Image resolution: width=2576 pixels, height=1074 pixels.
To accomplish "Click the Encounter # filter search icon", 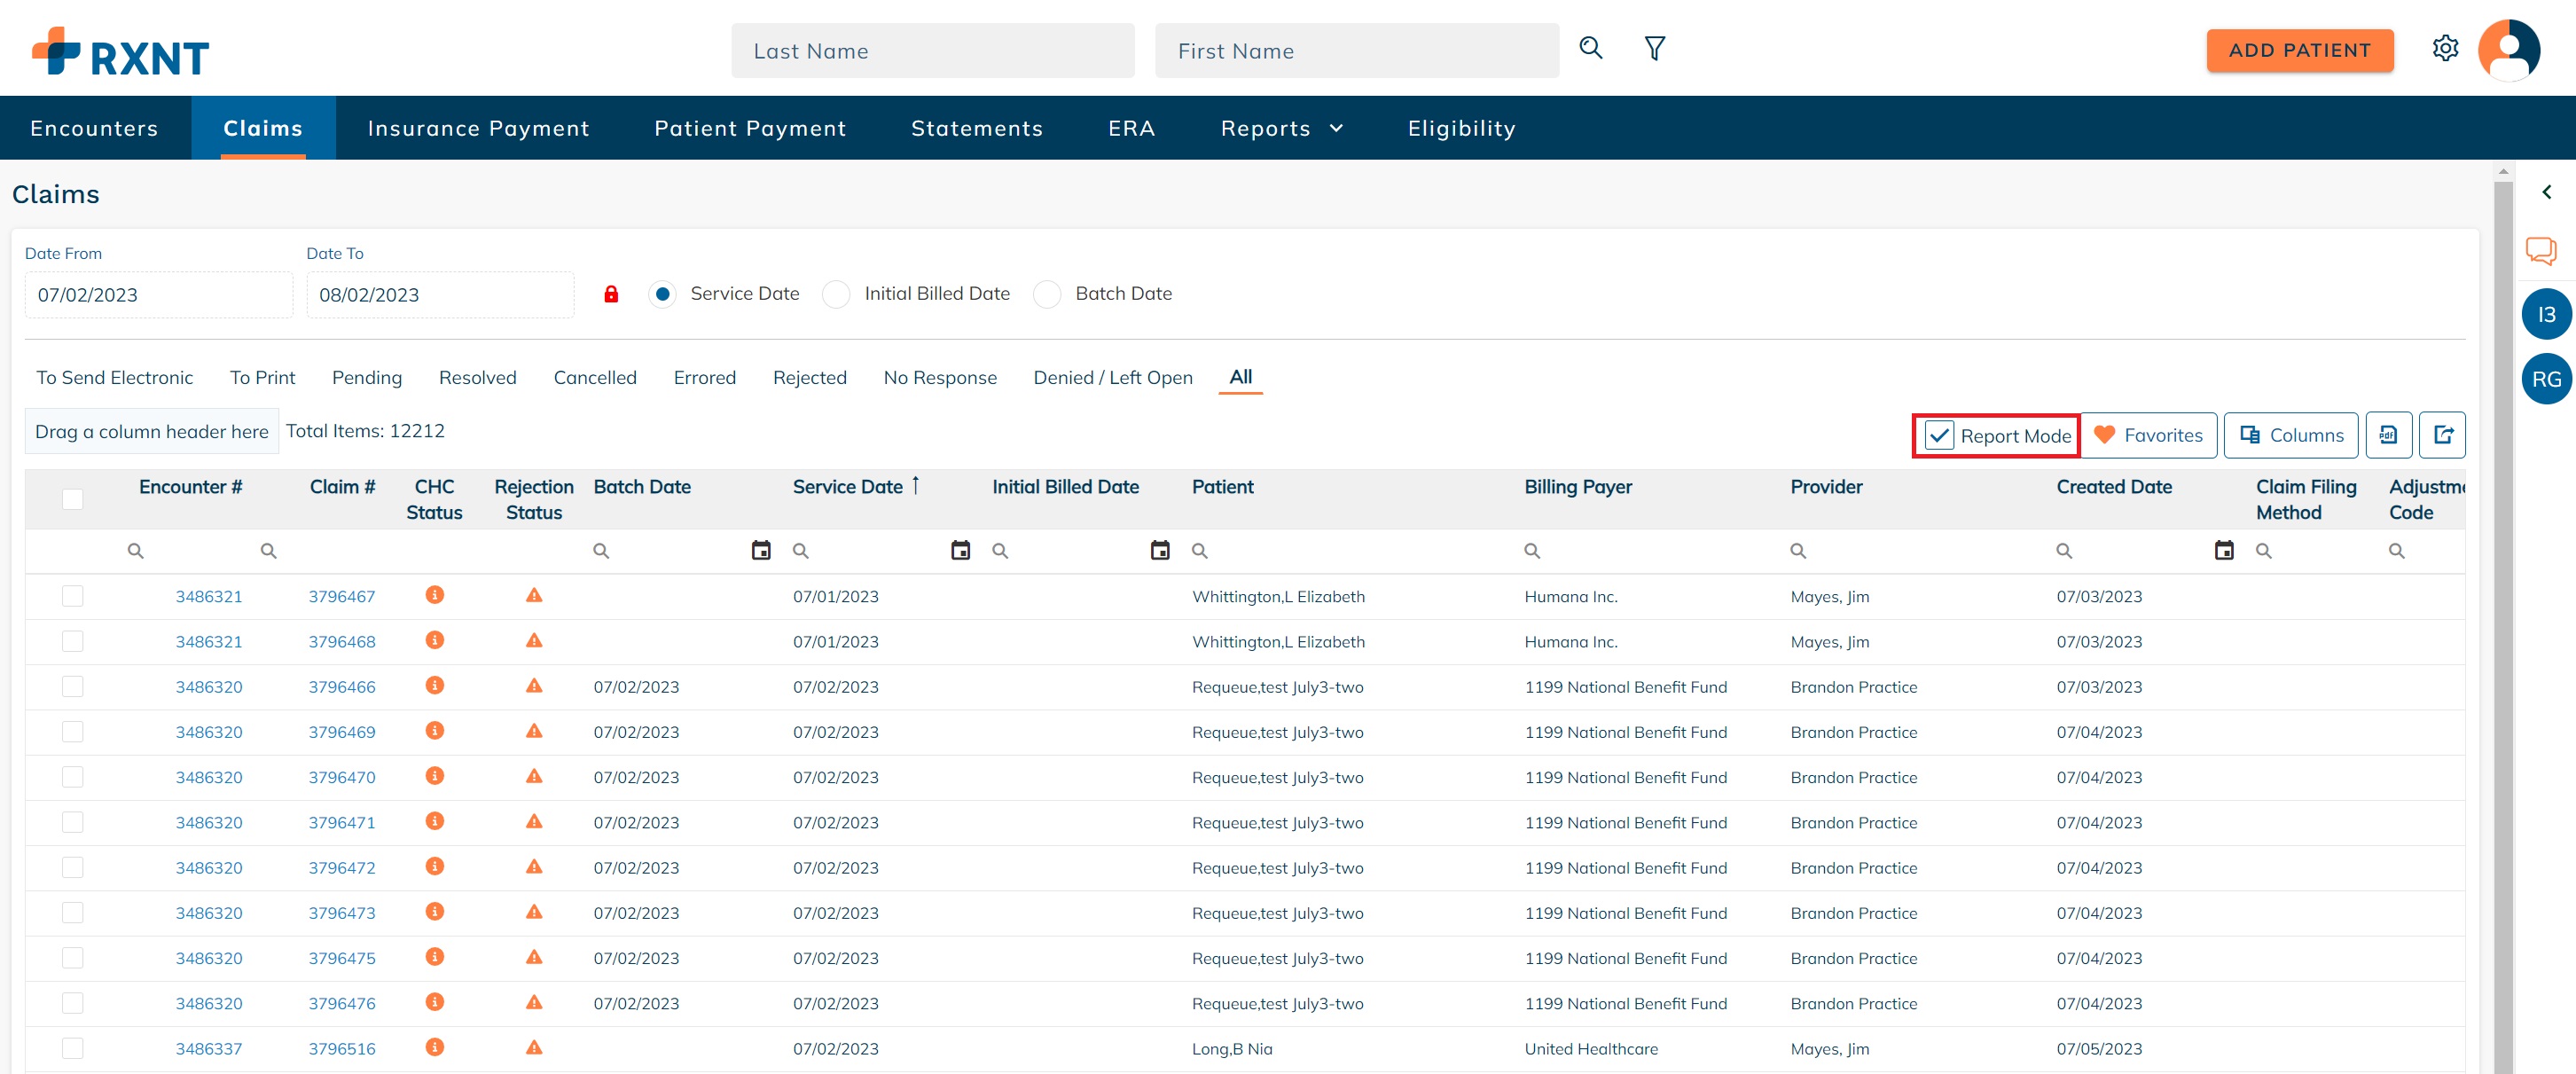I will [x=135, y=551].
